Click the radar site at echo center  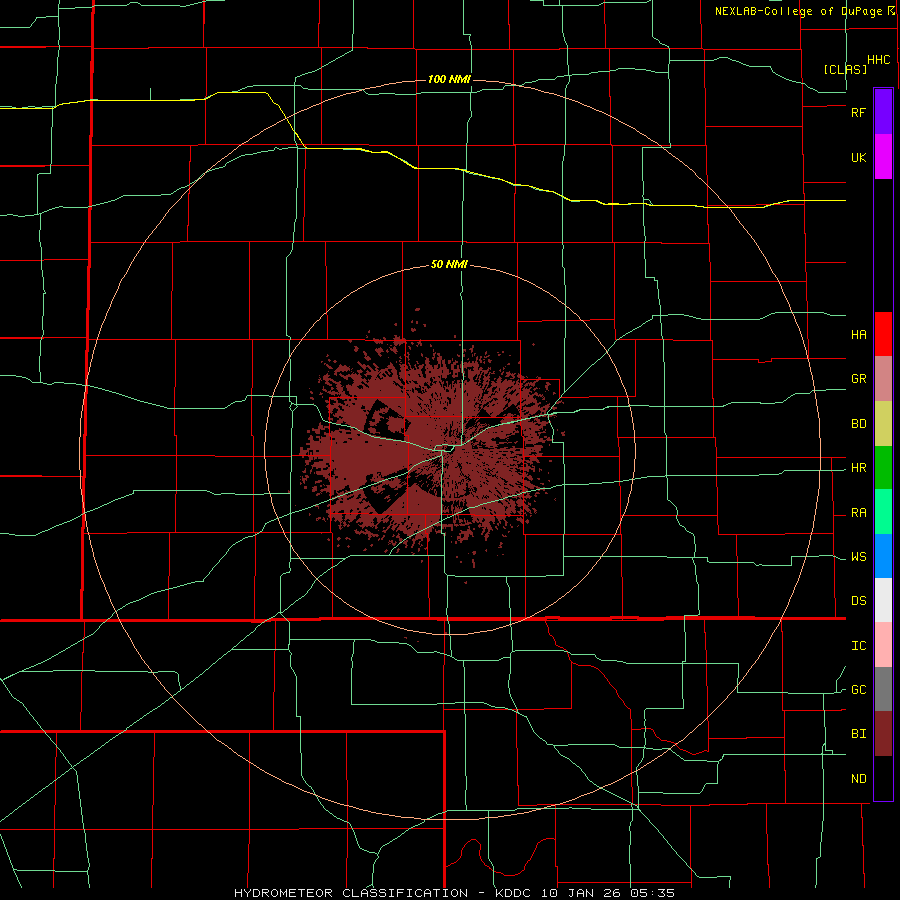click(x=450, y=451)
